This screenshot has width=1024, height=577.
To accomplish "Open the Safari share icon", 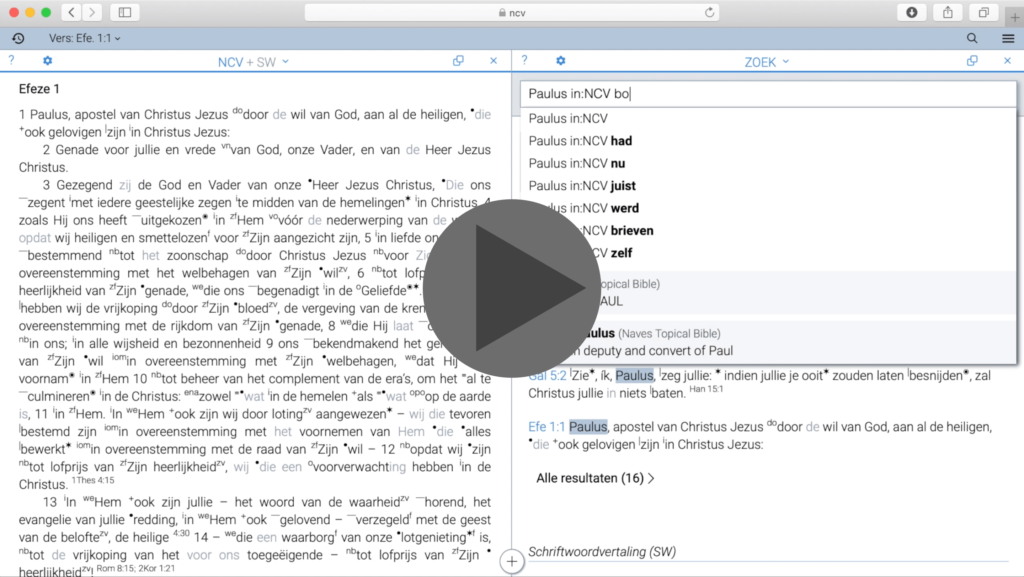I will pyautogui.click(x=948, y=12).
